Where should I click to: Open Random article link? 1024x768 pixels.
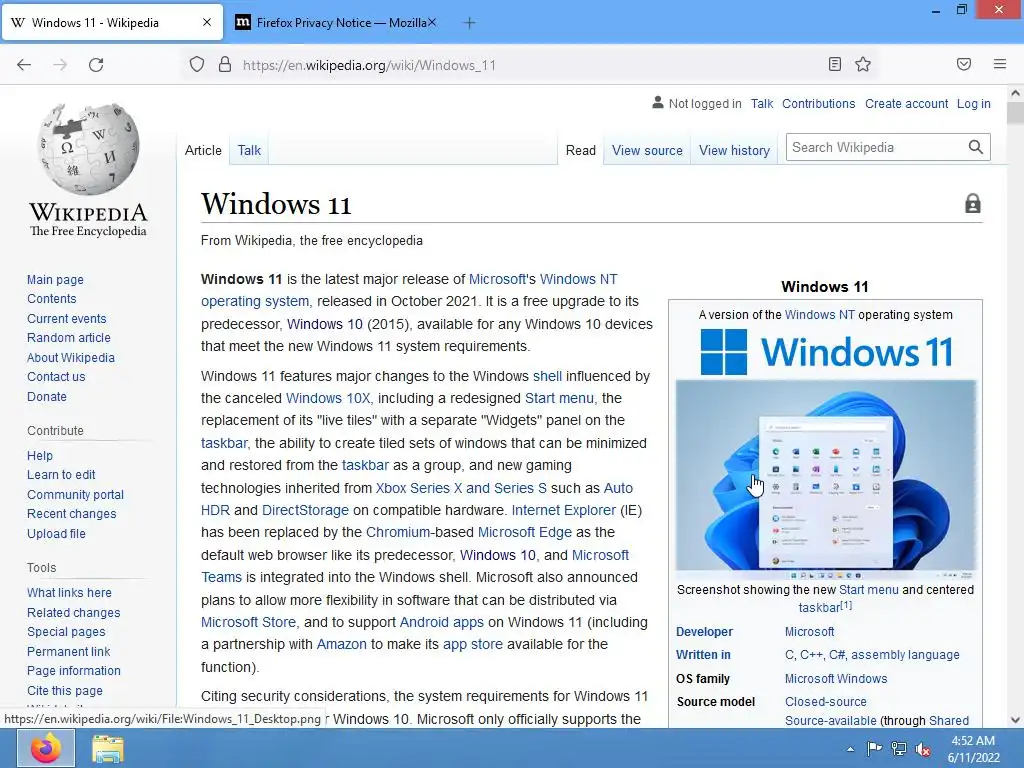click(x=69, y=338)
